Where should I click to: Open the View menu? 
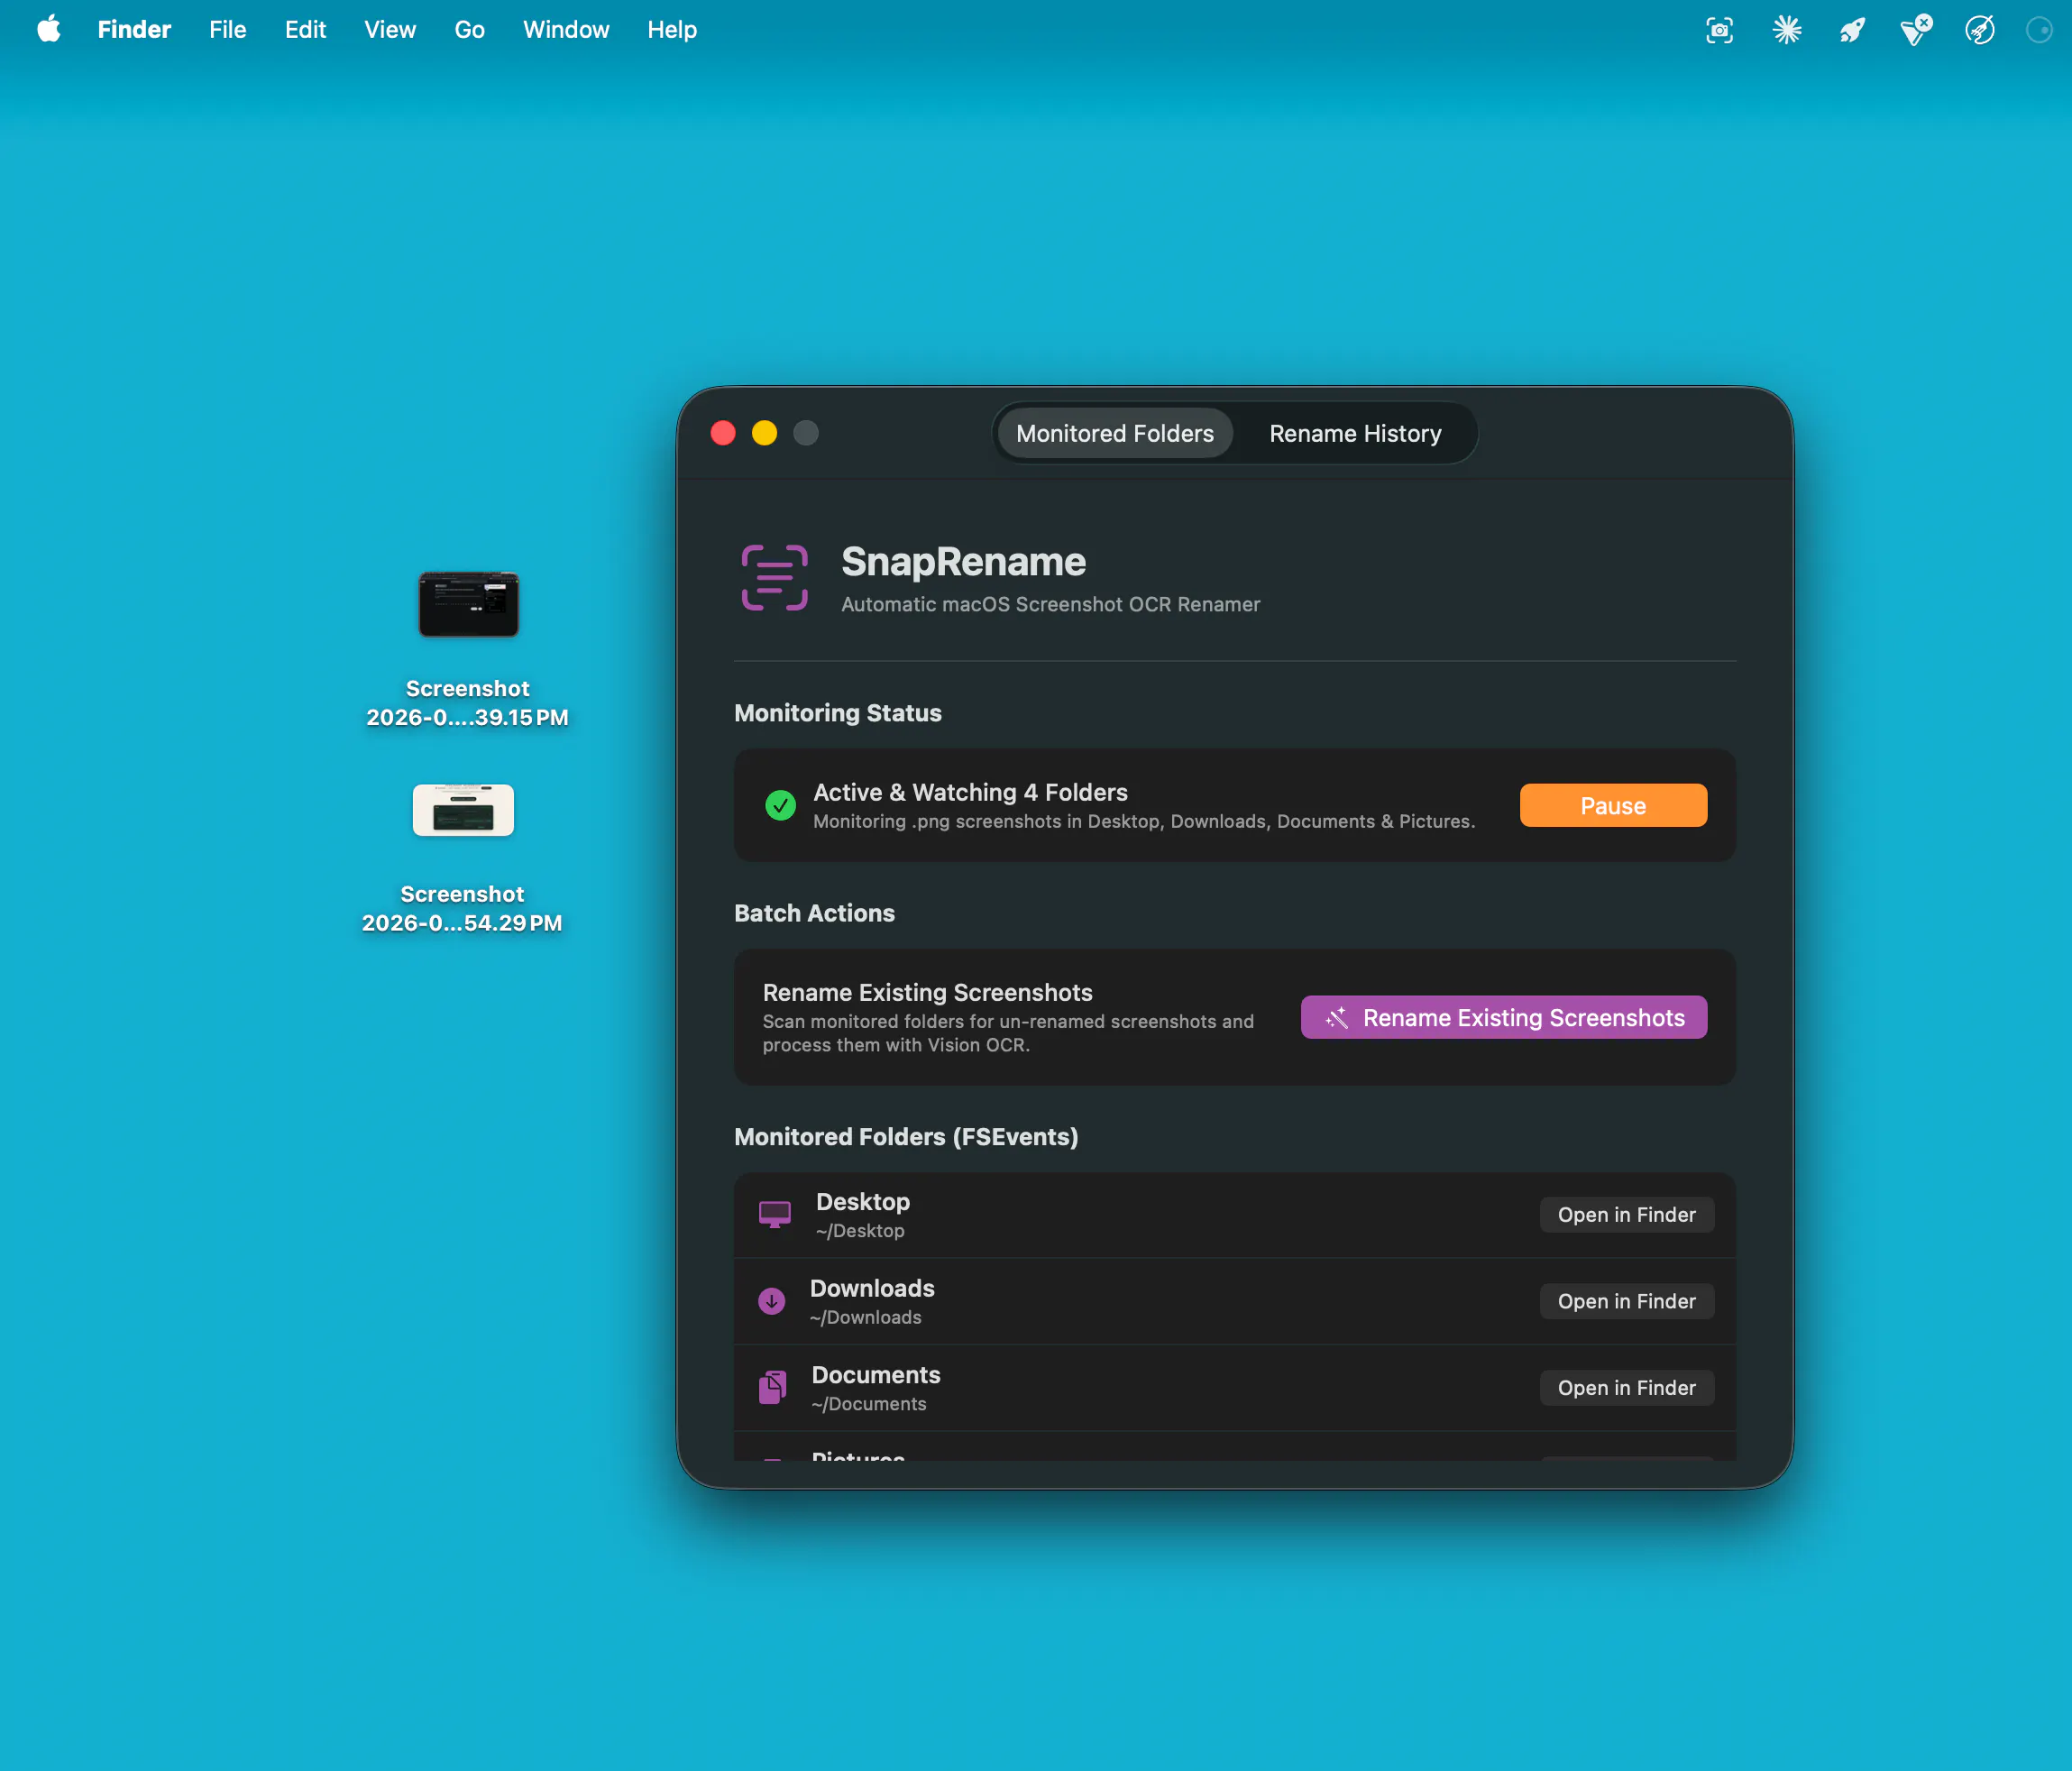[390, 30]
